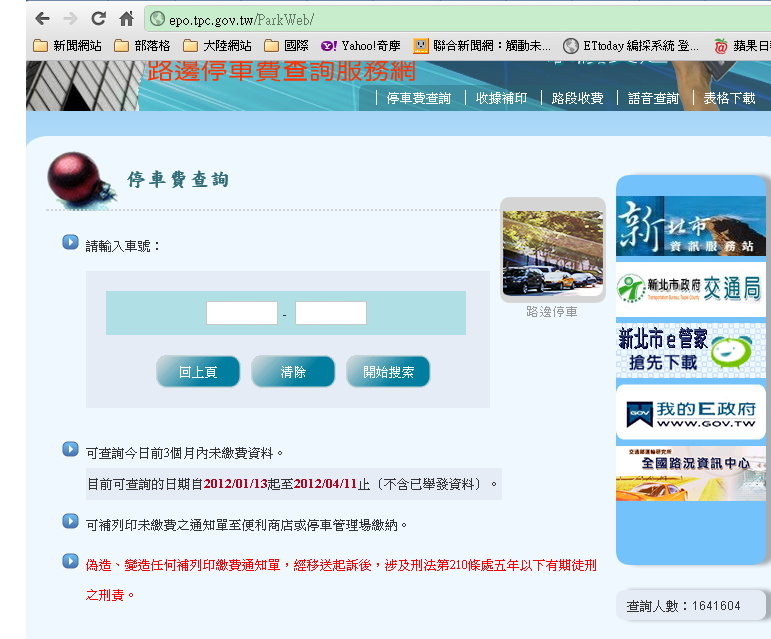Reload the page with refresh icon
Screen dimensions: 771x639
[x=98, y=19]
